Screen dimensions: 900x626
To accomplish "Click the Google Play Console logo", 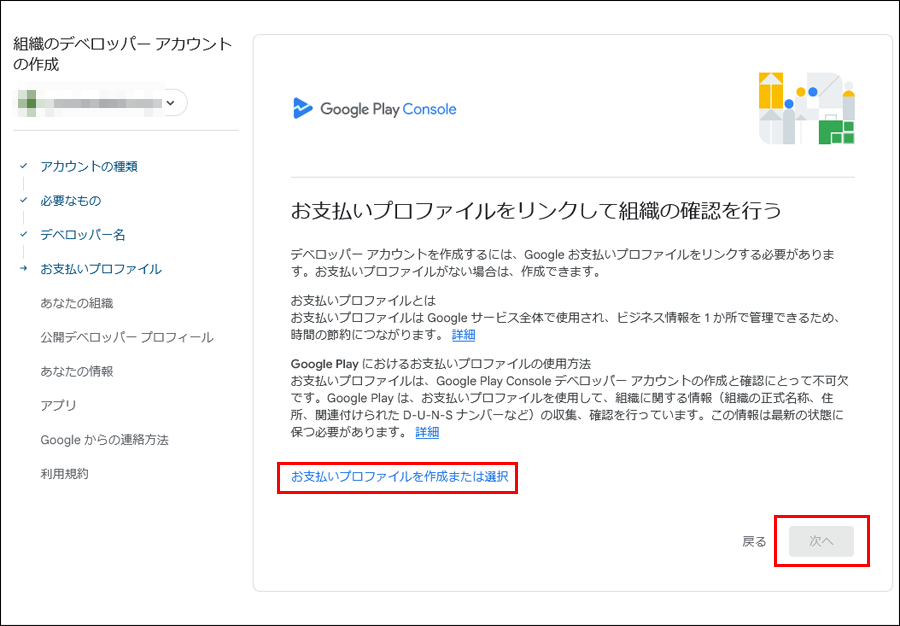I will (374, 108).
